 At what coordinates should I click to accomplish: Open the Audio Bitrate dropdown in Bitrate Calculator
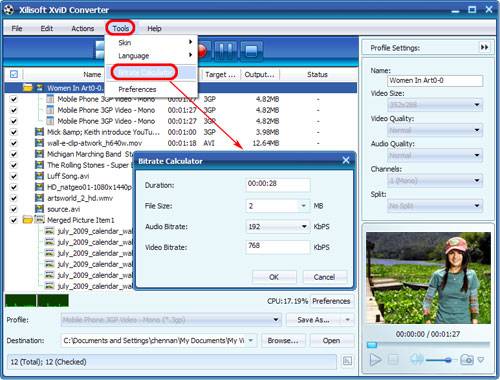[304, 227]
